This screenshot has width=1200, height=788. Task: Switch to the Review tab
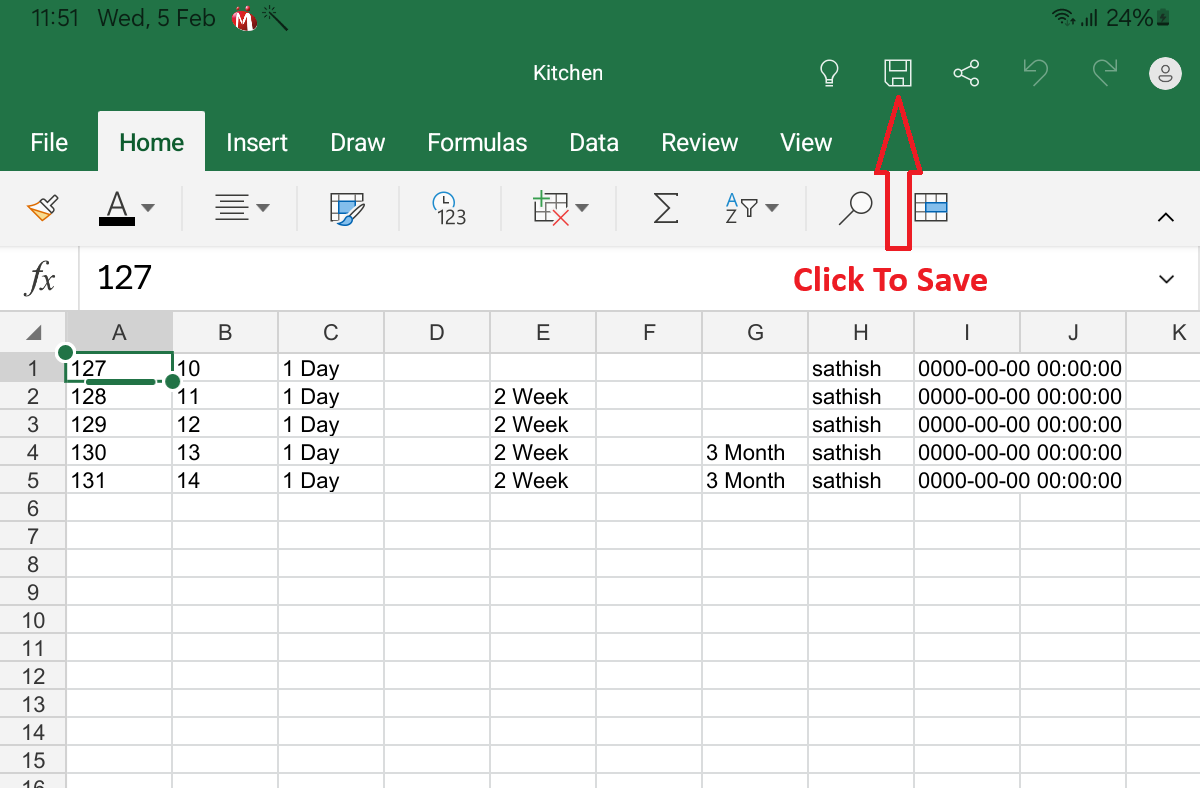[700, 143]
